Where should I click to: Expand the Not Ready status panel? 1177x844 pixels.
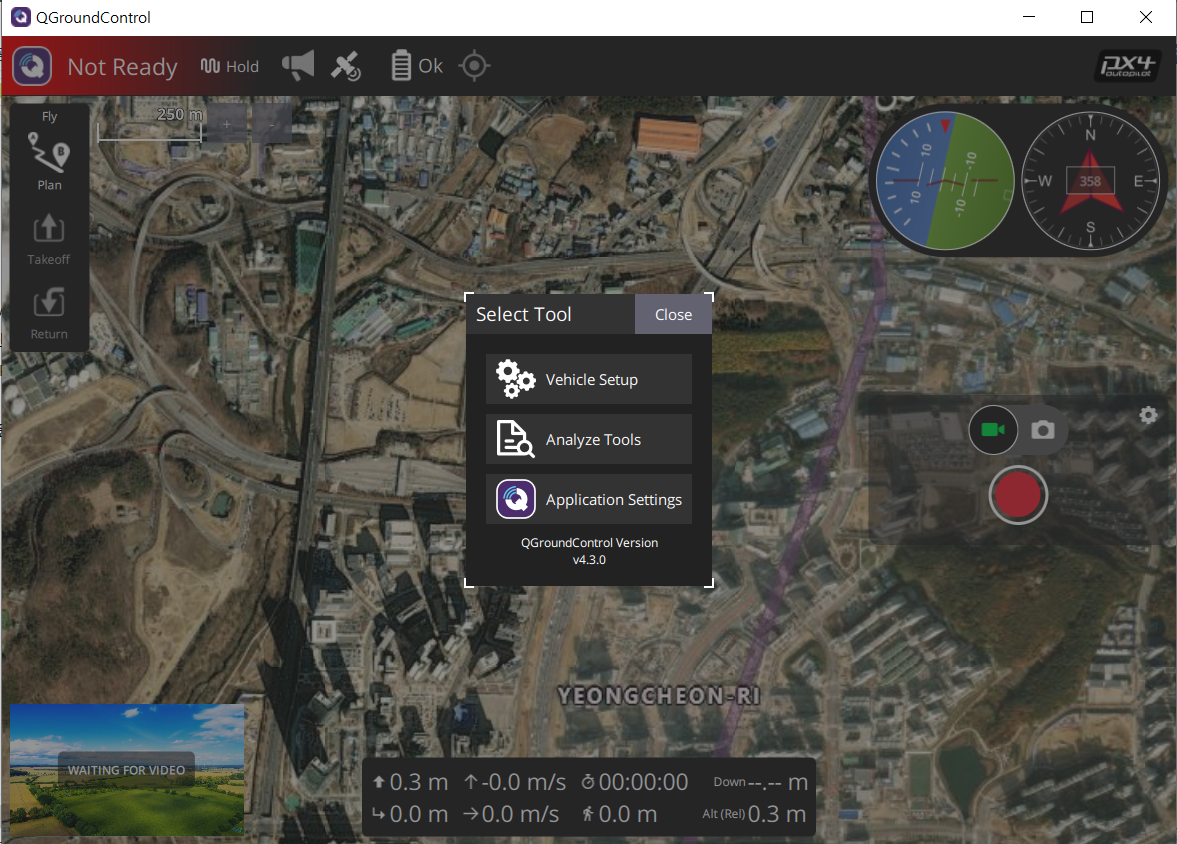[122, 67]
